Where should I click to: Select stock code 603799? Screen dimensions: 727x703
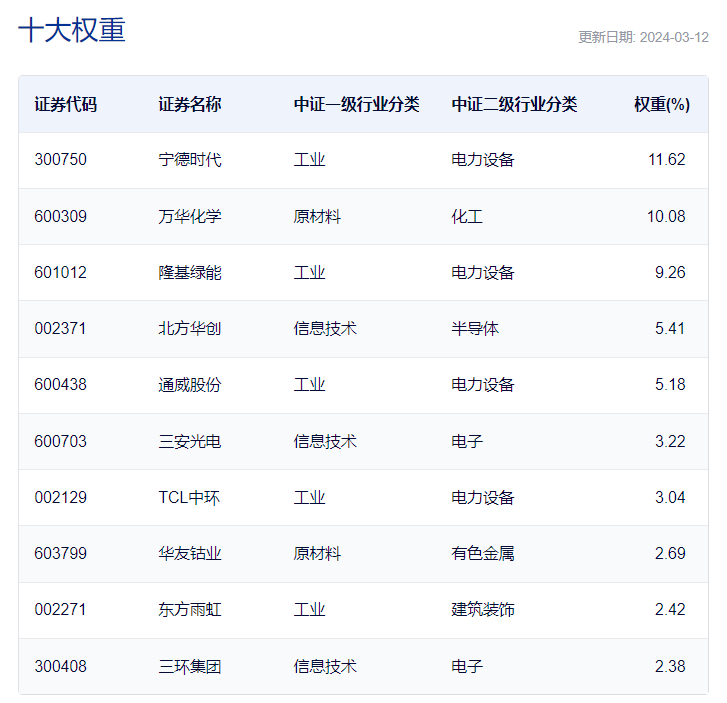click(x=61, y=553)
